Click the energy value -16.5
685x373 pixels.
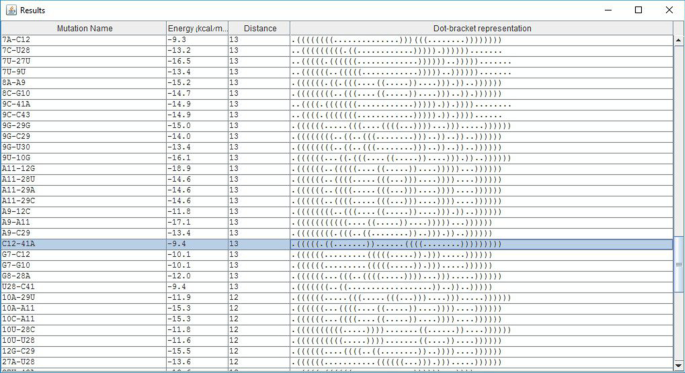[179, 61]
